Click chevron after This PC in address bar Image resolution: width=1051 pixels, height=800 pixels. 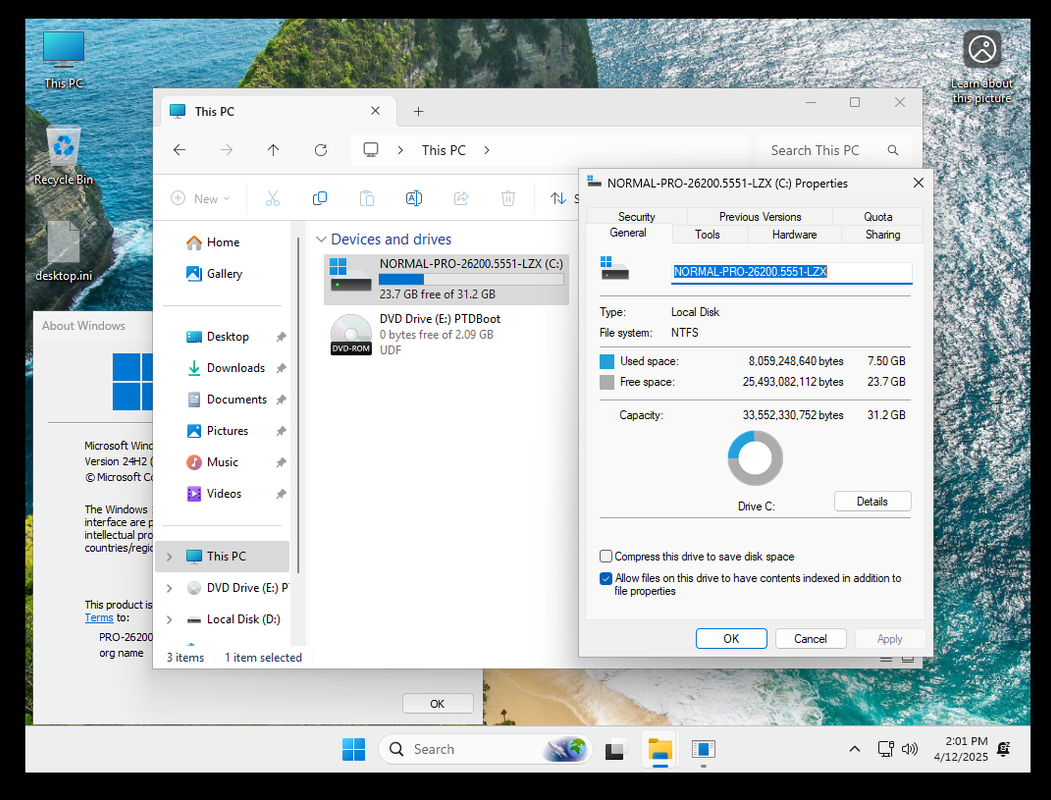point(487,150)
